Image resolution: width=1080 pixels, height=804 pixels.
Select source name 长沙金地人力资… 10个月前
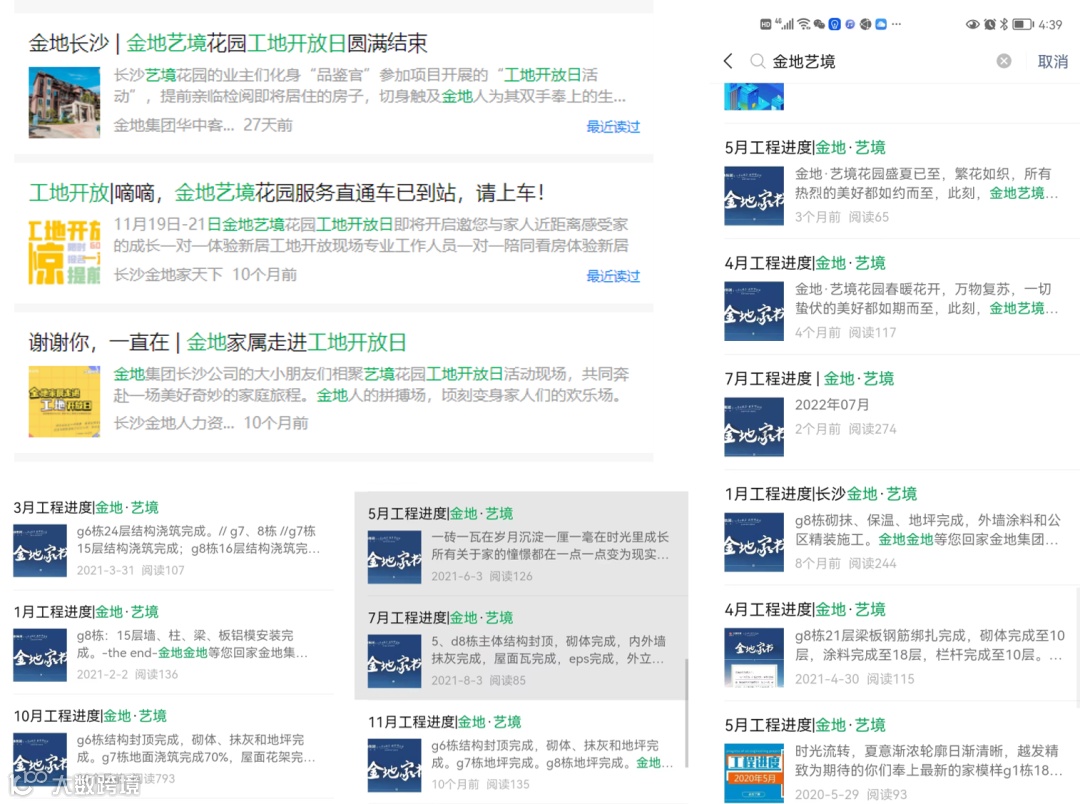211,422
